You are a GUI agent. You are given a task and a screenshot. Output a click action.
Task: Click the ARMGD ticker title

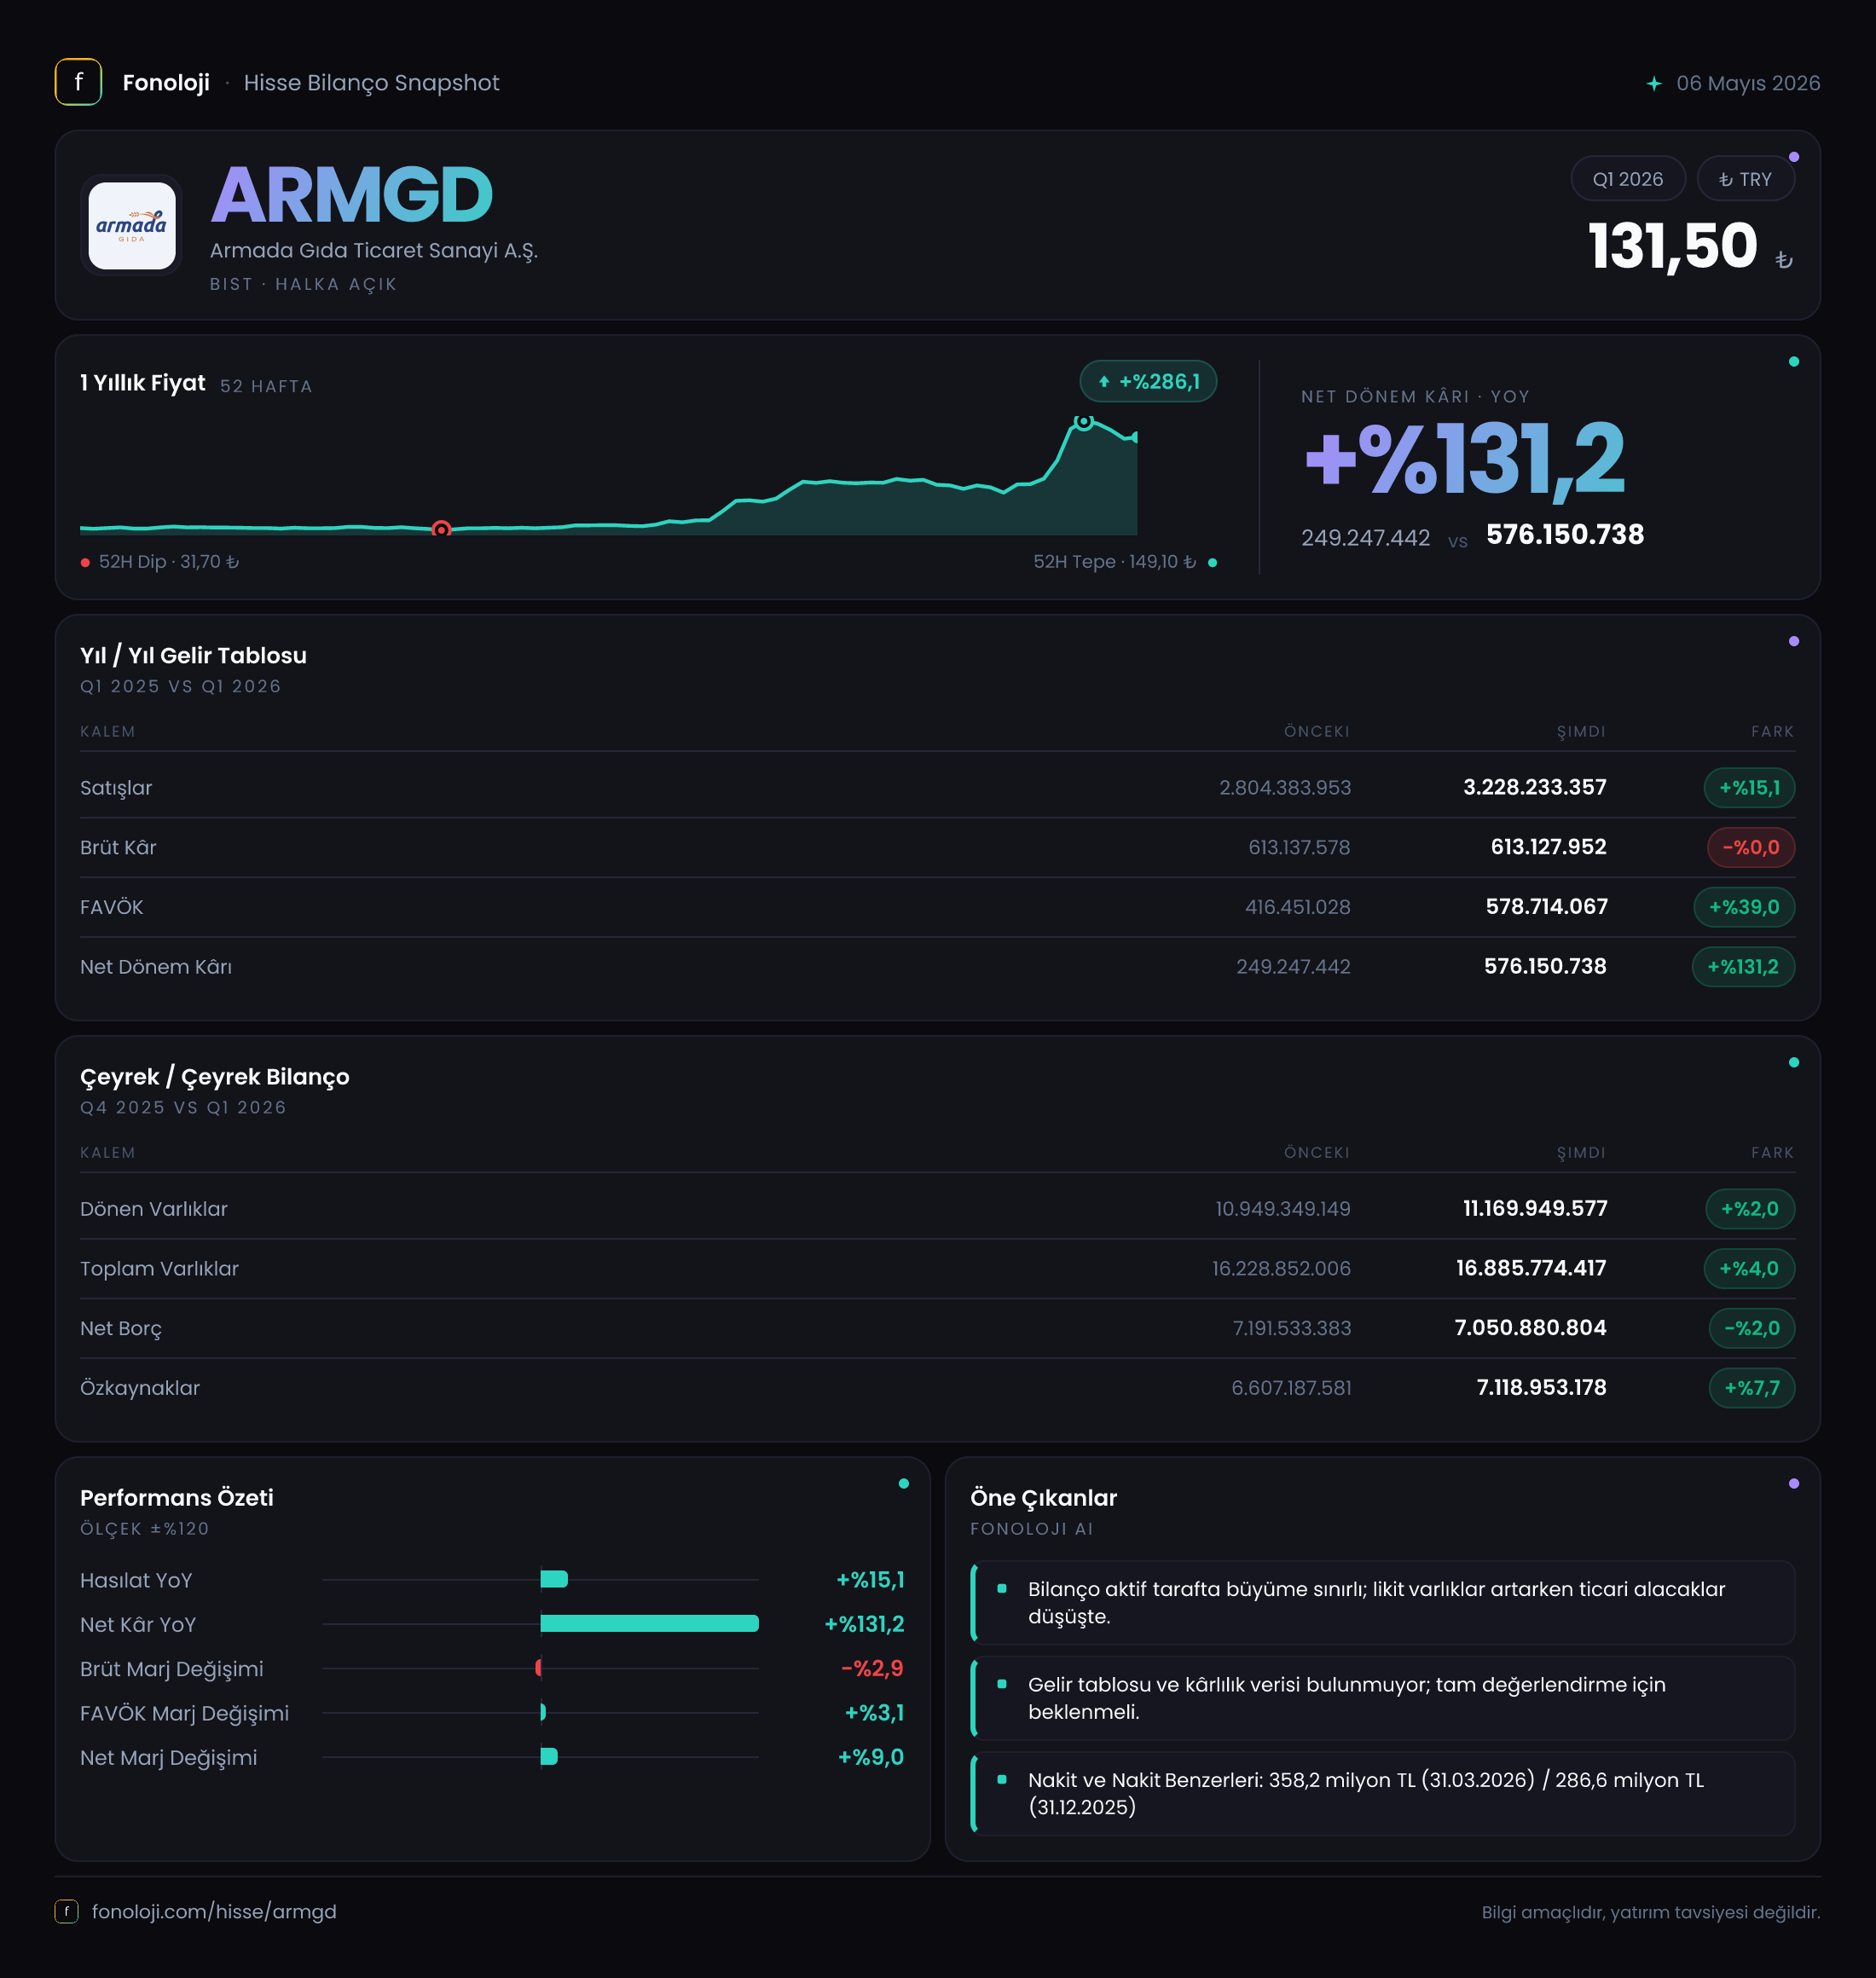click(x=352, y=195)
